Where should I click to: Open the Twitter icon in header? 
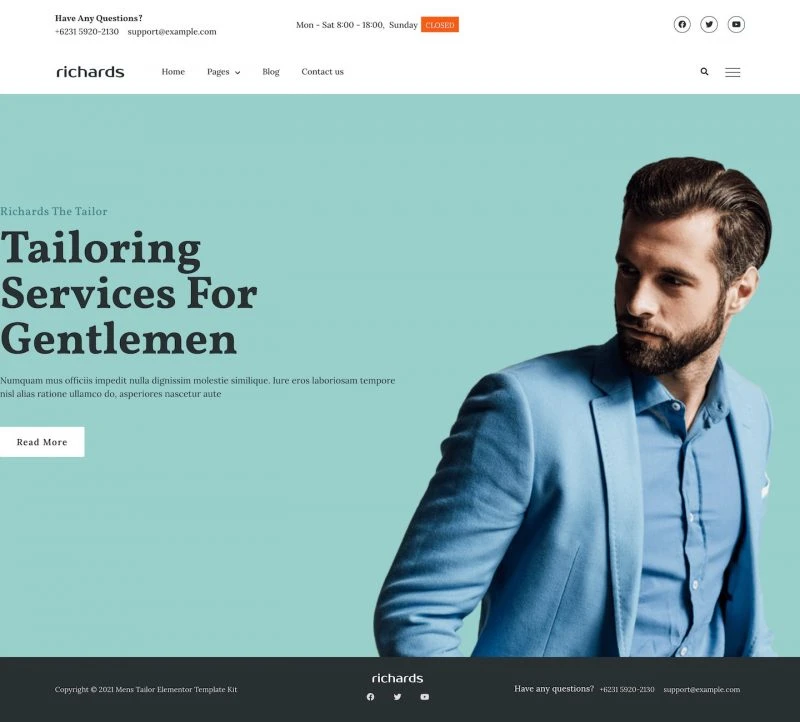[709, 24]
